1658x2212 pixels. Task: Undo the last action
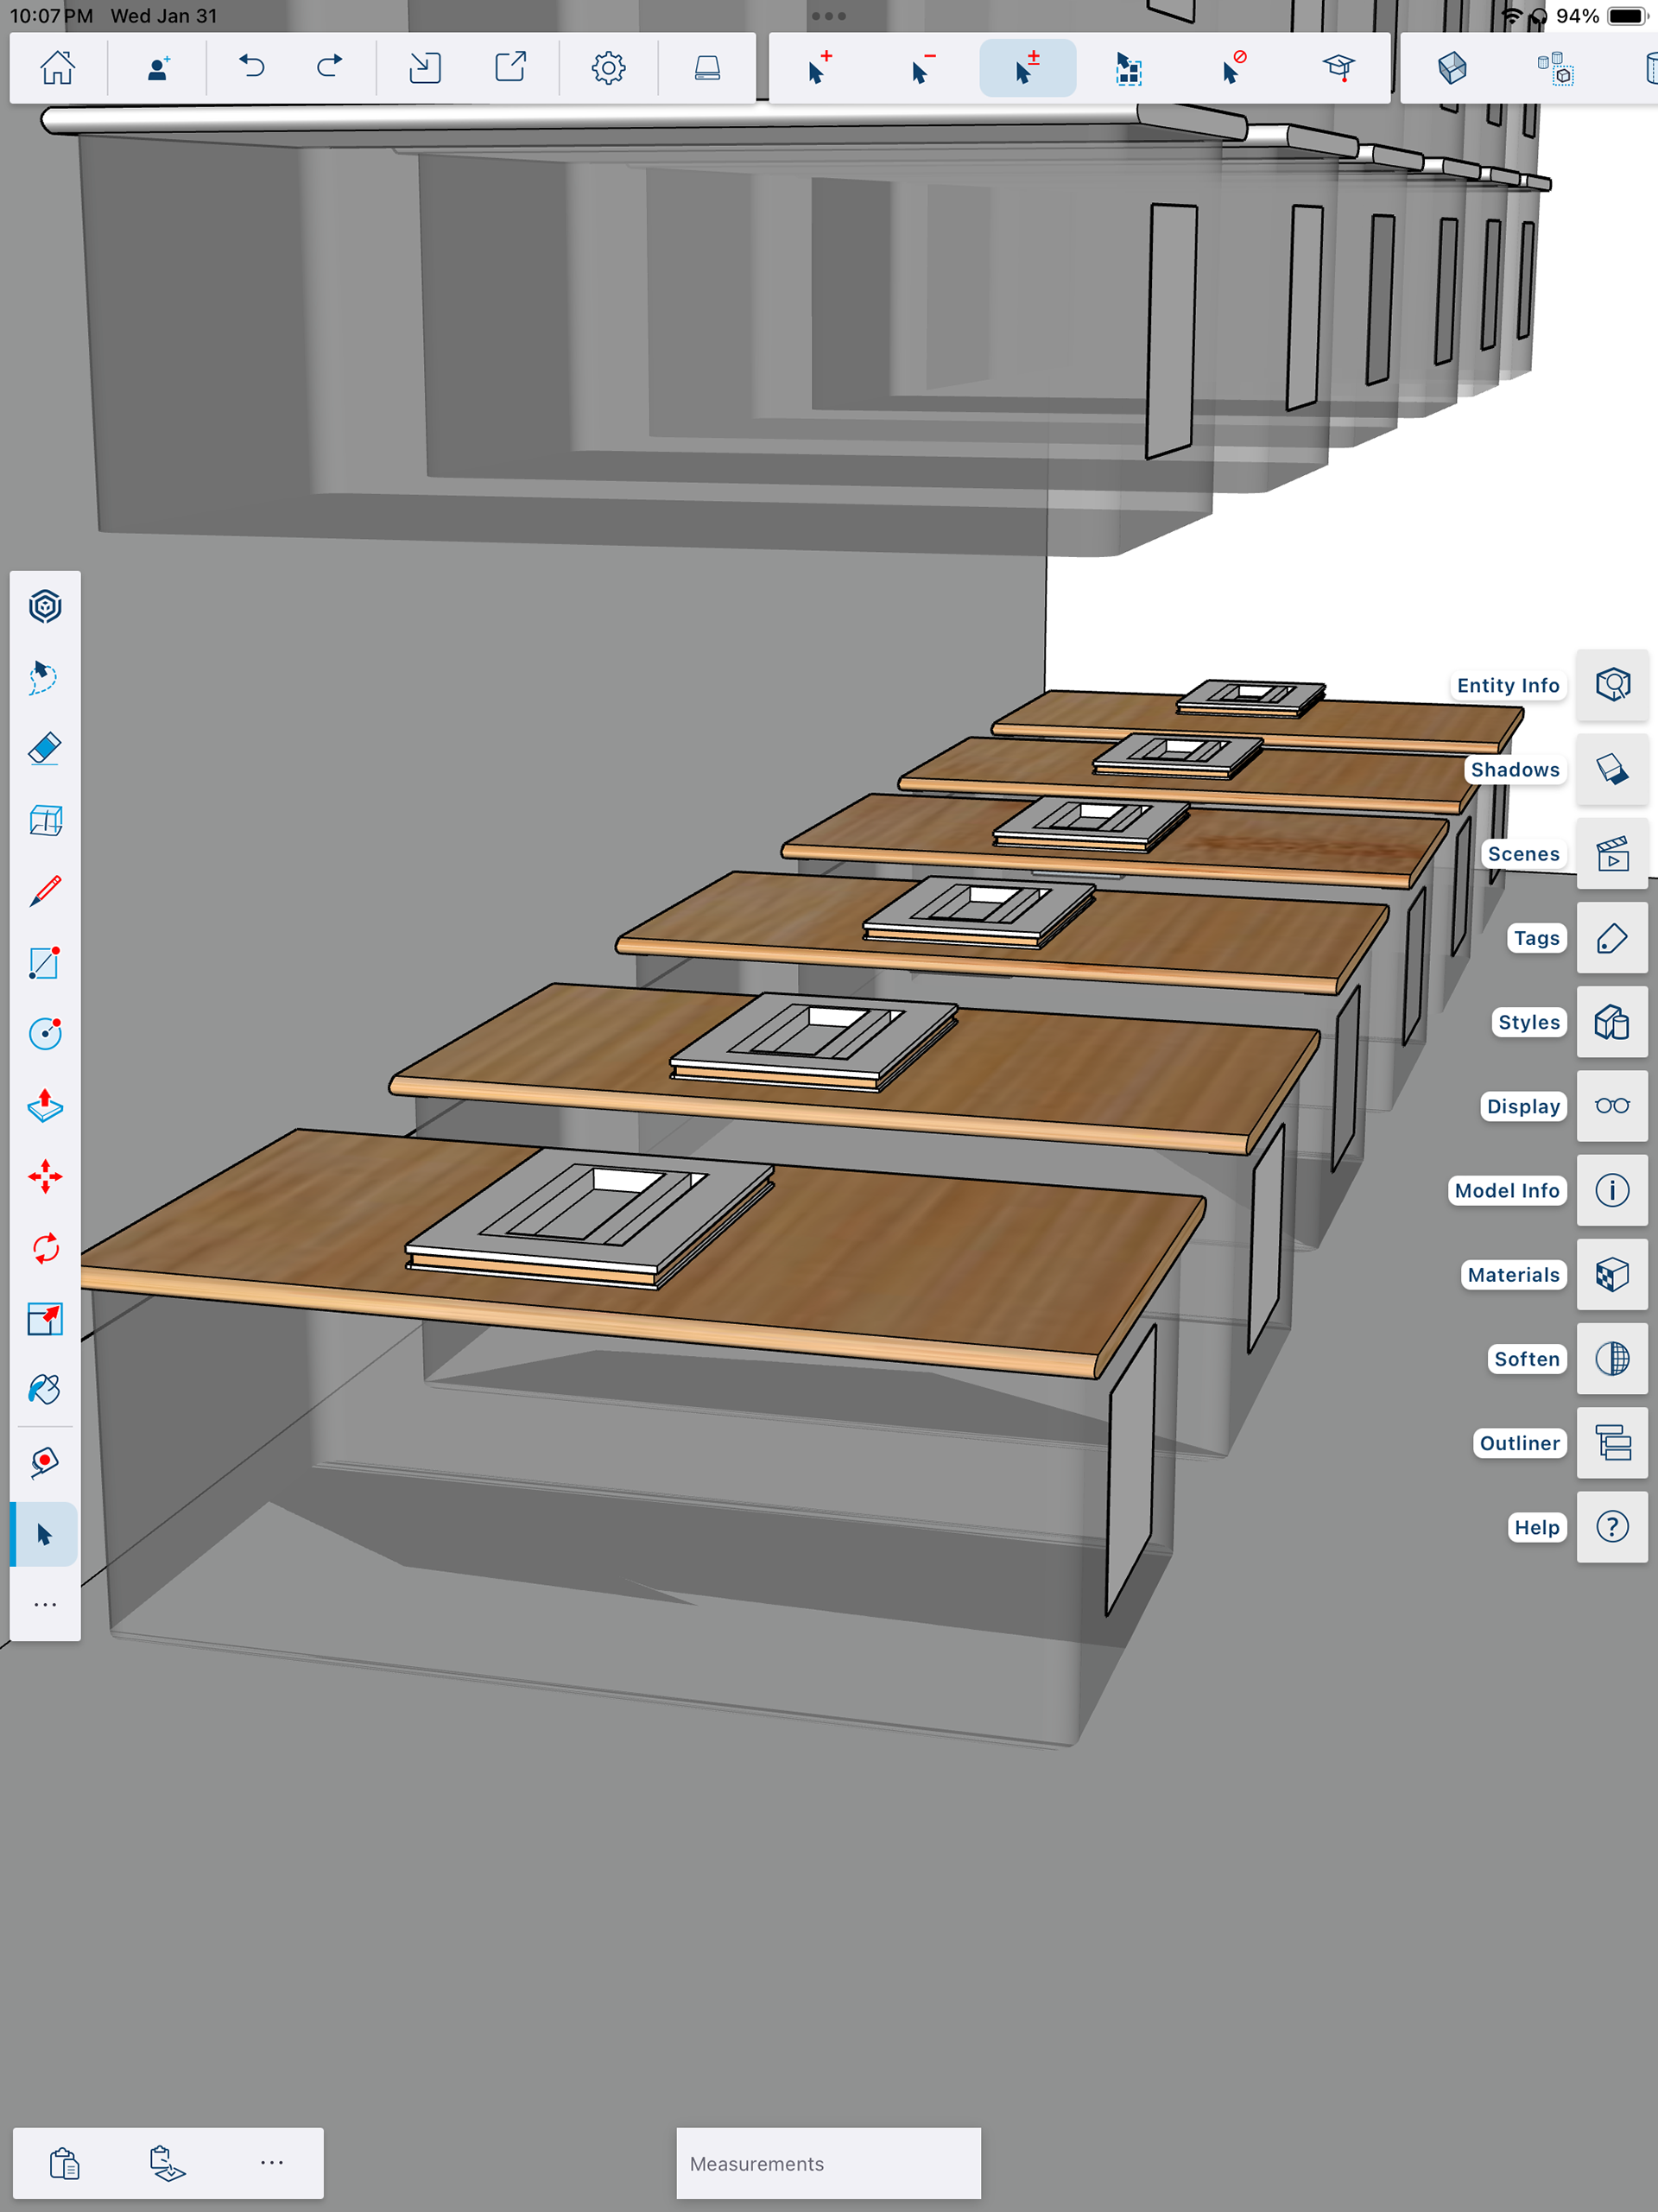251,68
